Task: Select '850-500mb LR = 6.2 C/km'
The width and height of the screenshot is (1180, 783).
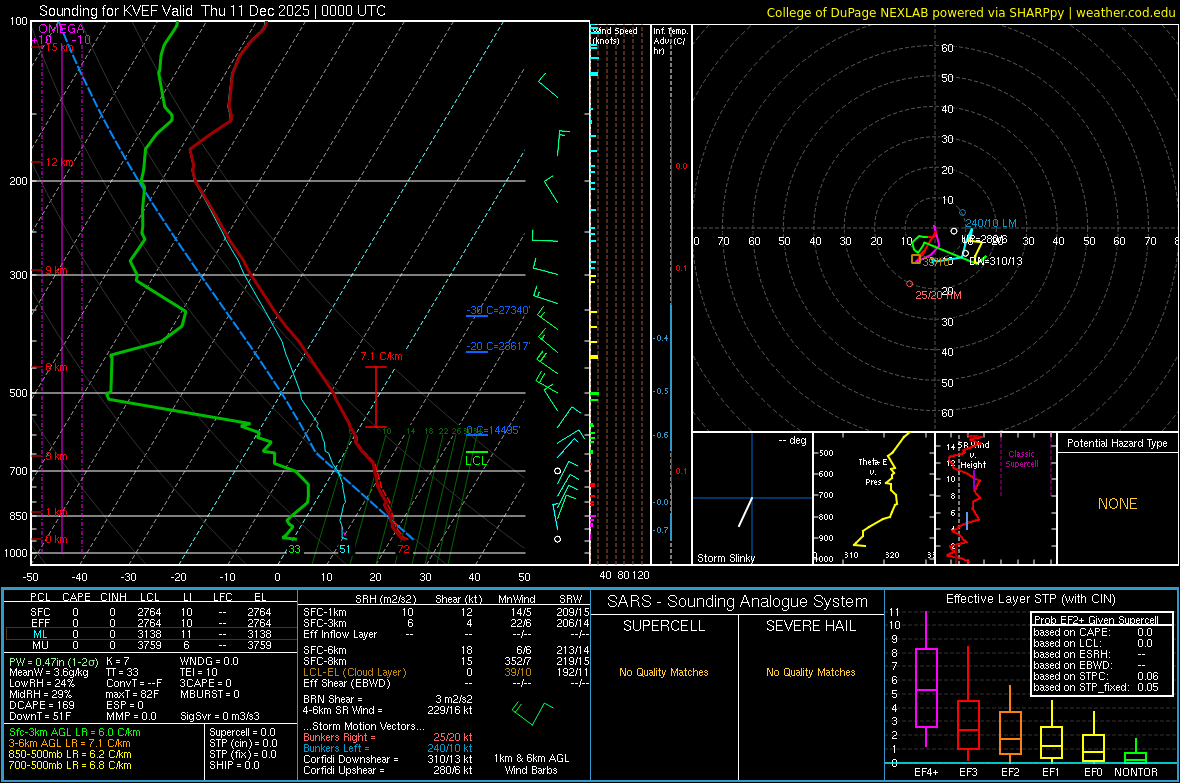Action: tap(70, 754)
